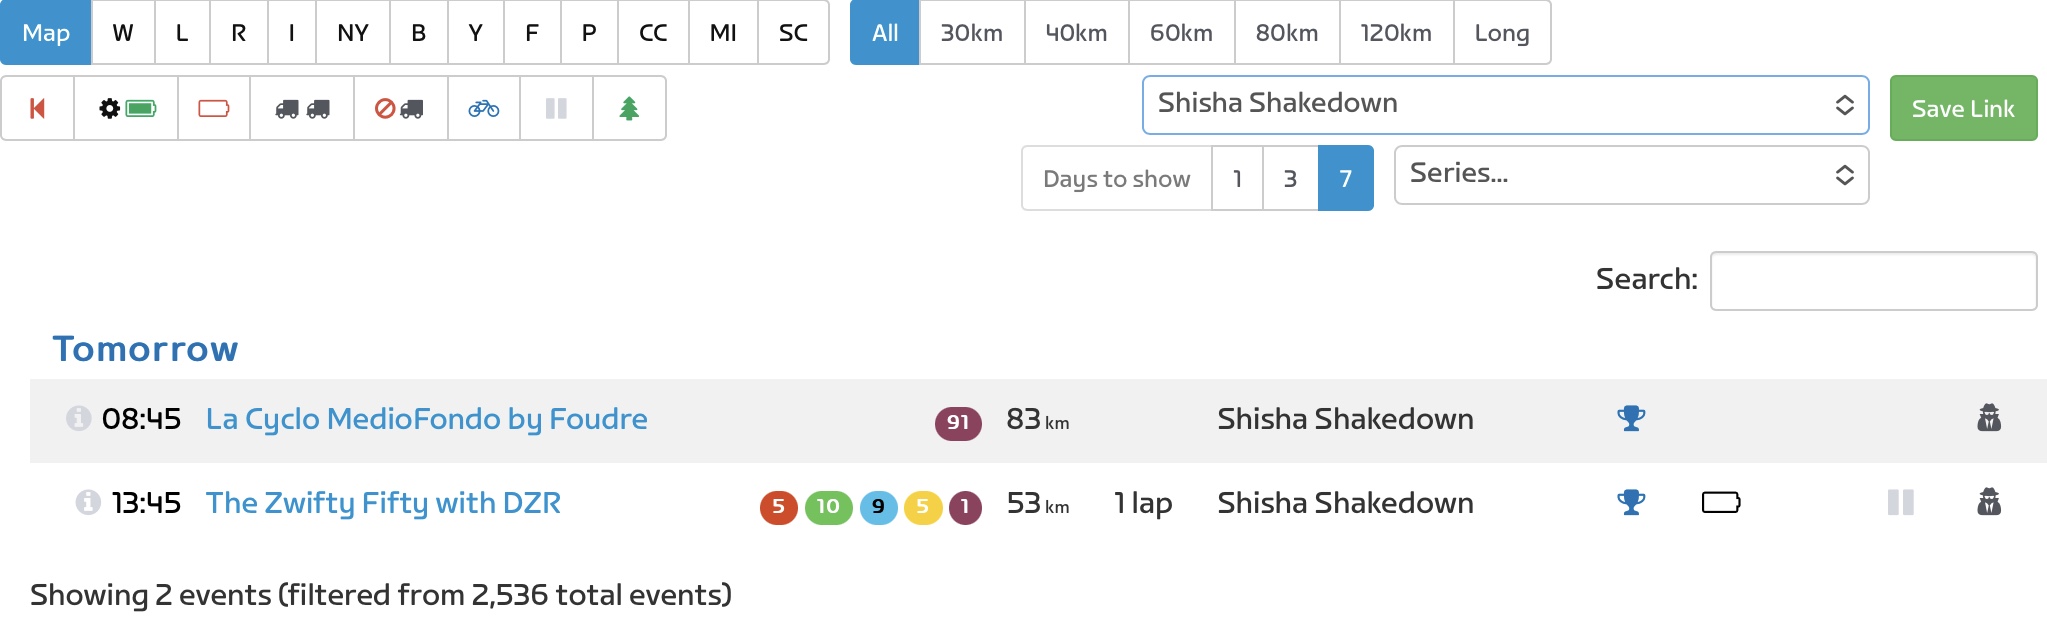Open La Cyclo MedioFondo by Foudre link
2047x625 pixels.
427,419
